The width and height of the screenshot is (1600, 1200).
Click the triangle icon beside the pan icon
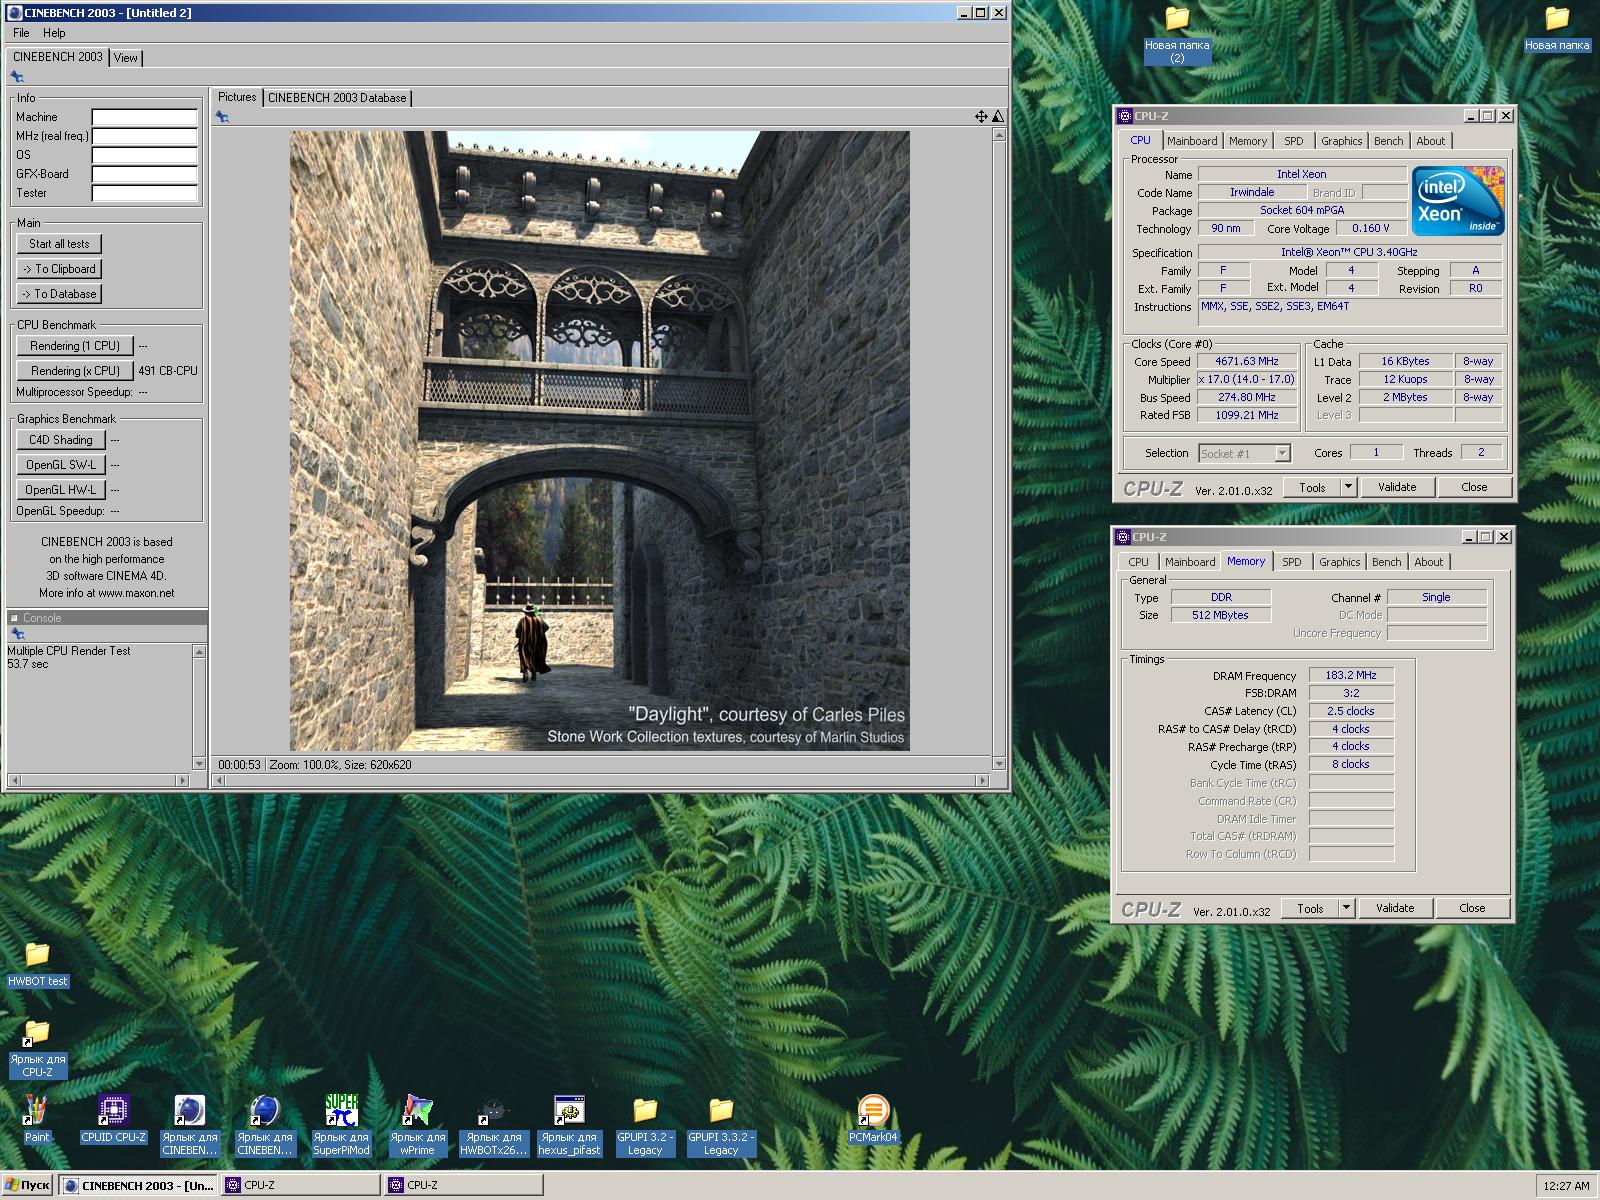[x=997, y=117]
